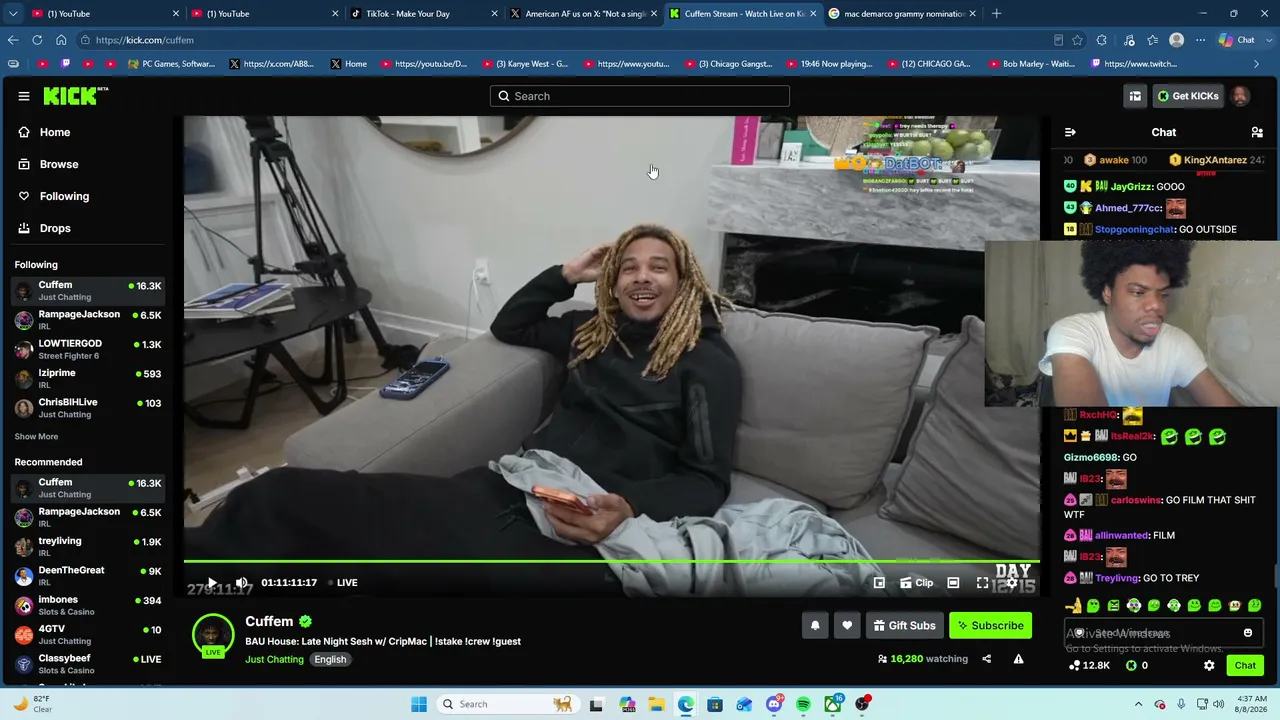Toggle theater mode on video player

953,583
